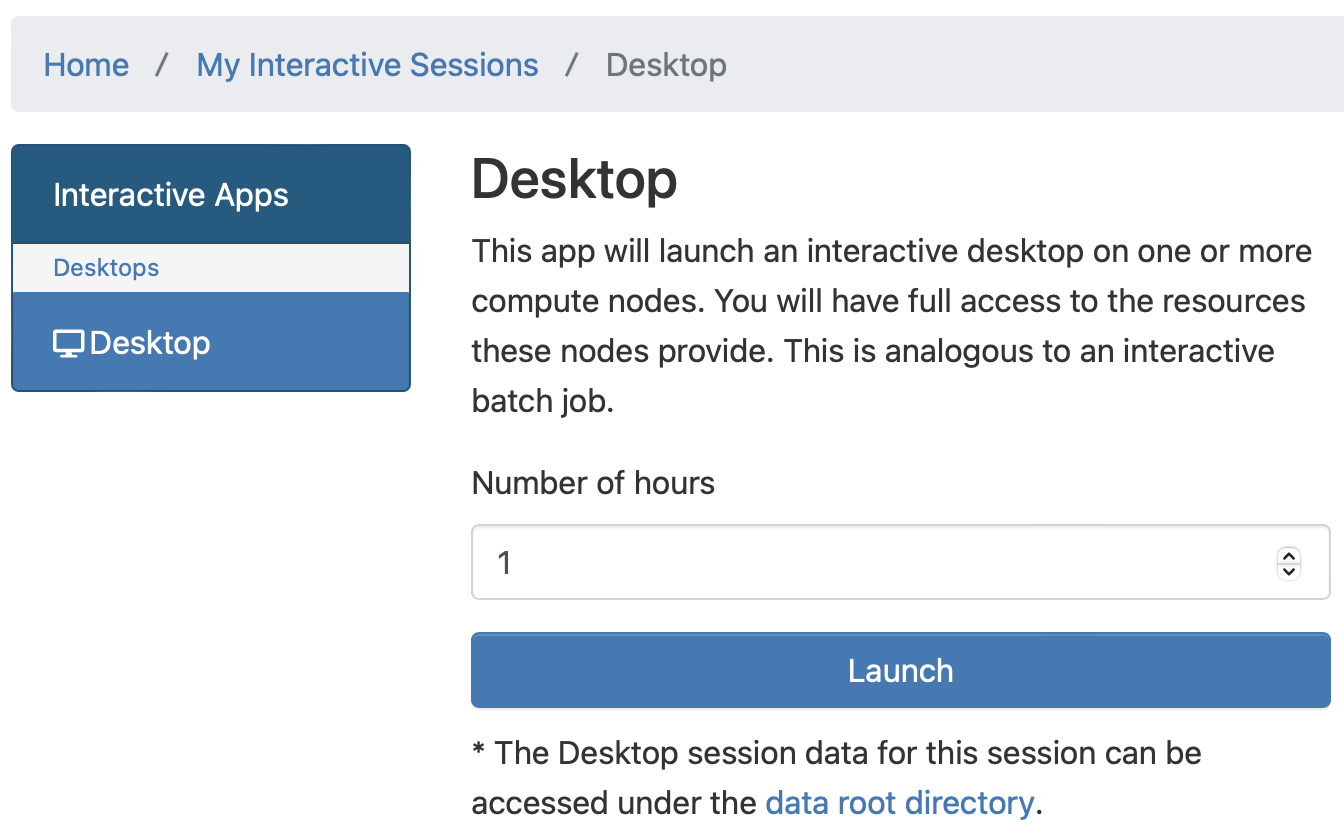Click the monitor icon beside Desktop in sidebar
Viewport: 1344px width, 836px height.
tap(69, 344)
